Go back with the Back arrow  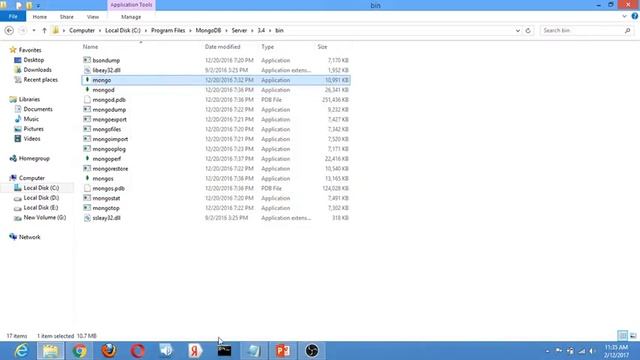[x=9, y=31]
